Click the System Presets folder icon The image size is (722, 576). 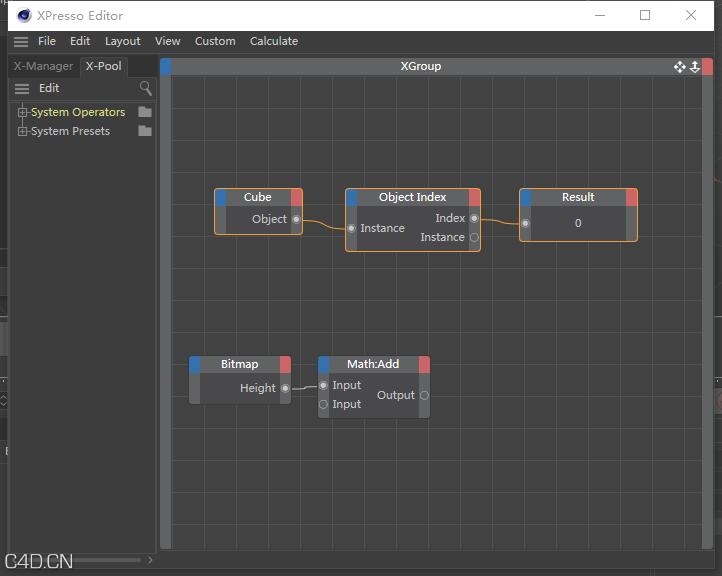[x=145, y=131]
